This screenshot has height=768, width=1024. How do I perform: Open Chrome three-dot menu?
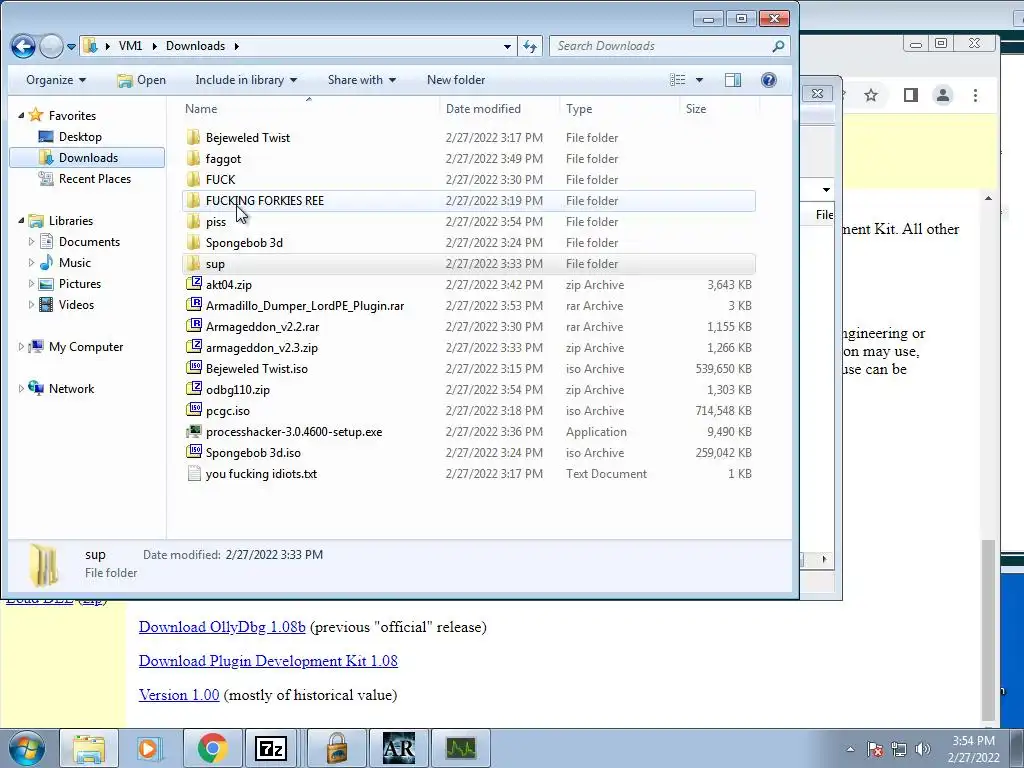tap(975, 95)
